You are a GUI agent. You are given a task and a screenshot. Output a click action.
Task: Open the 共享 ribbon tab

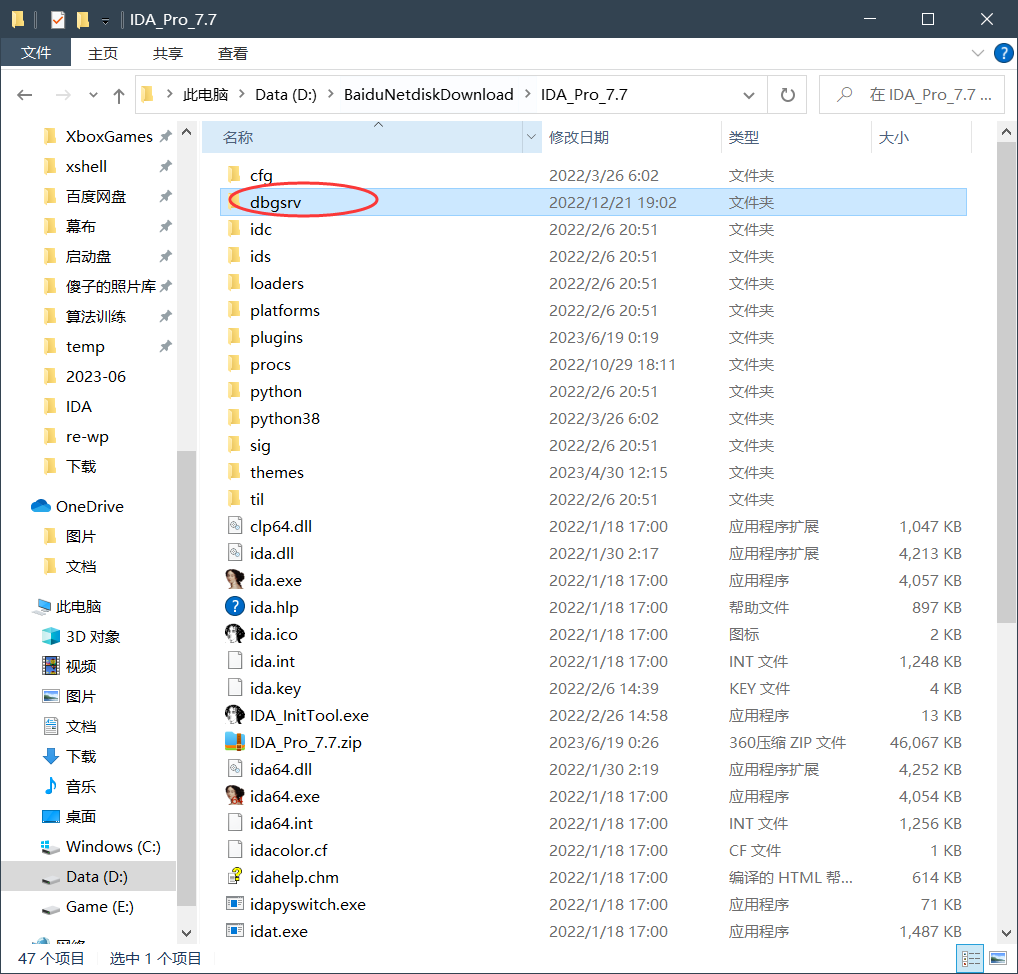point(168,53)
